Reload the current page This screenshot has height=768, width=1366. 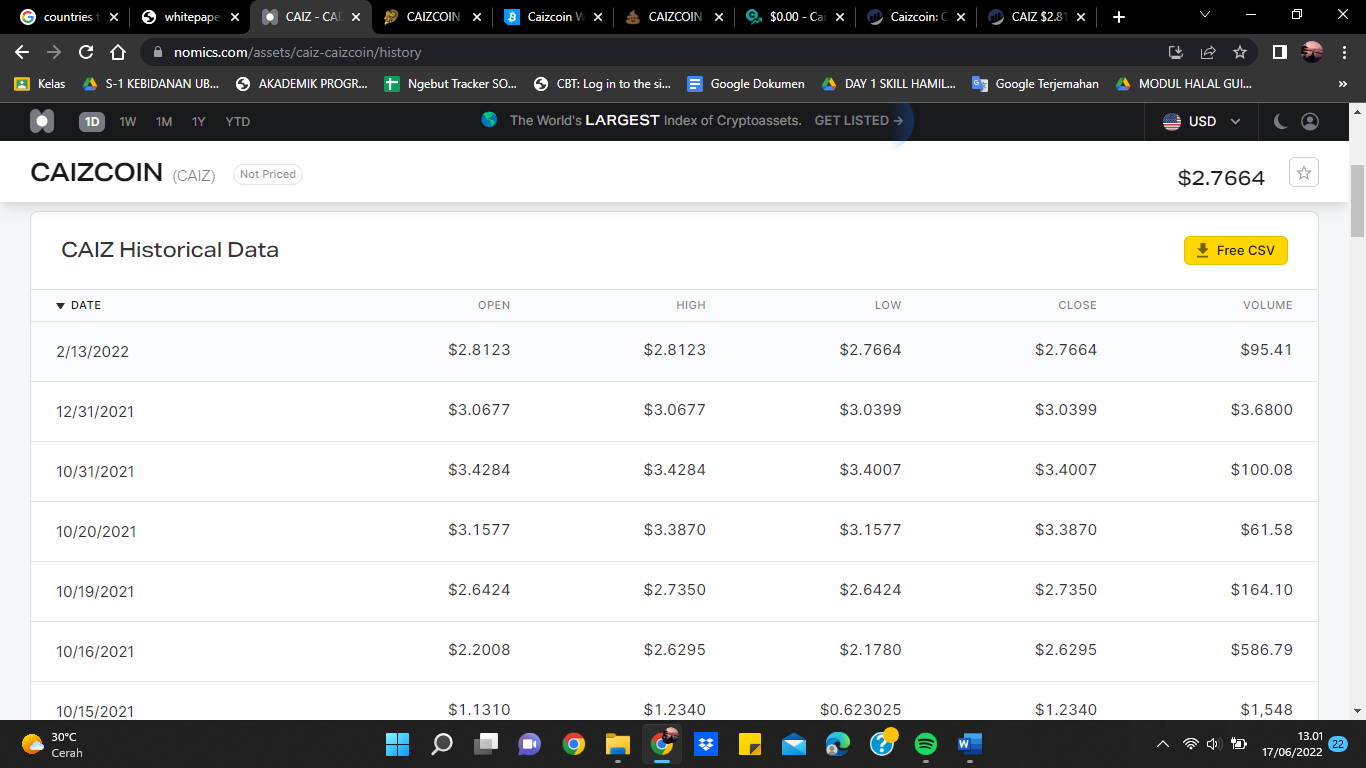86,52
